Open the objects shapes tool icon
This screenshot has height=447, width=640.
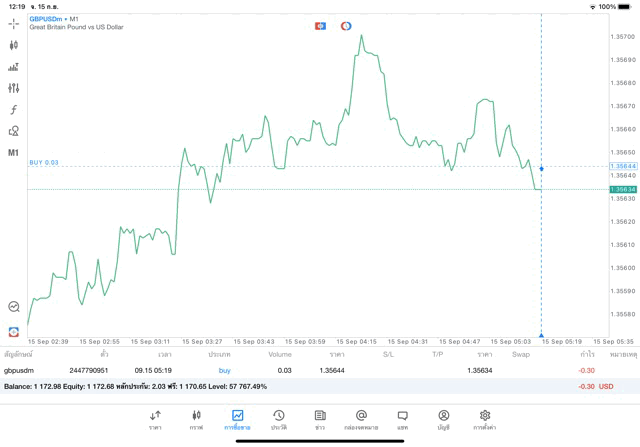[x=13, y=131]
